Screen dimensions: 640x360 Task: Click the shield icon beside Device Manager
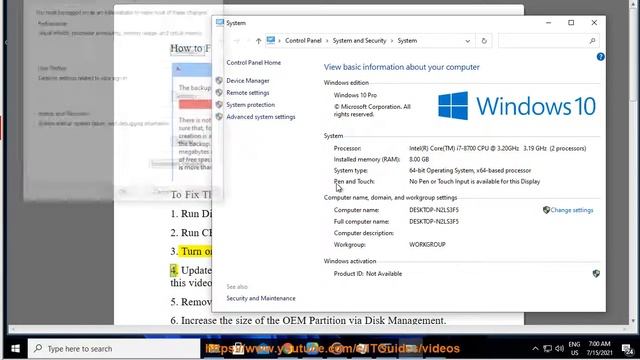[x=219, y=80]
